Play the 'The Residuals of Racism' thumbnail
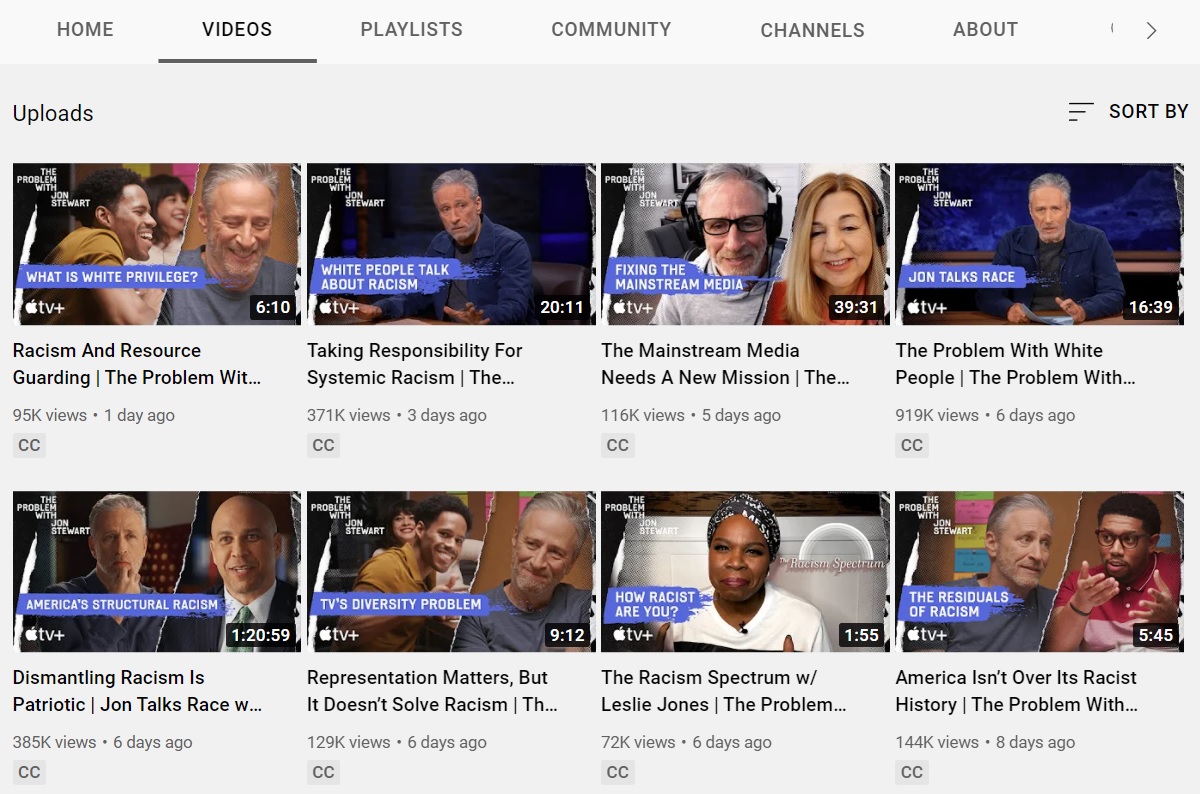The image size is (1200, 794). click(x=1039, y=572)
